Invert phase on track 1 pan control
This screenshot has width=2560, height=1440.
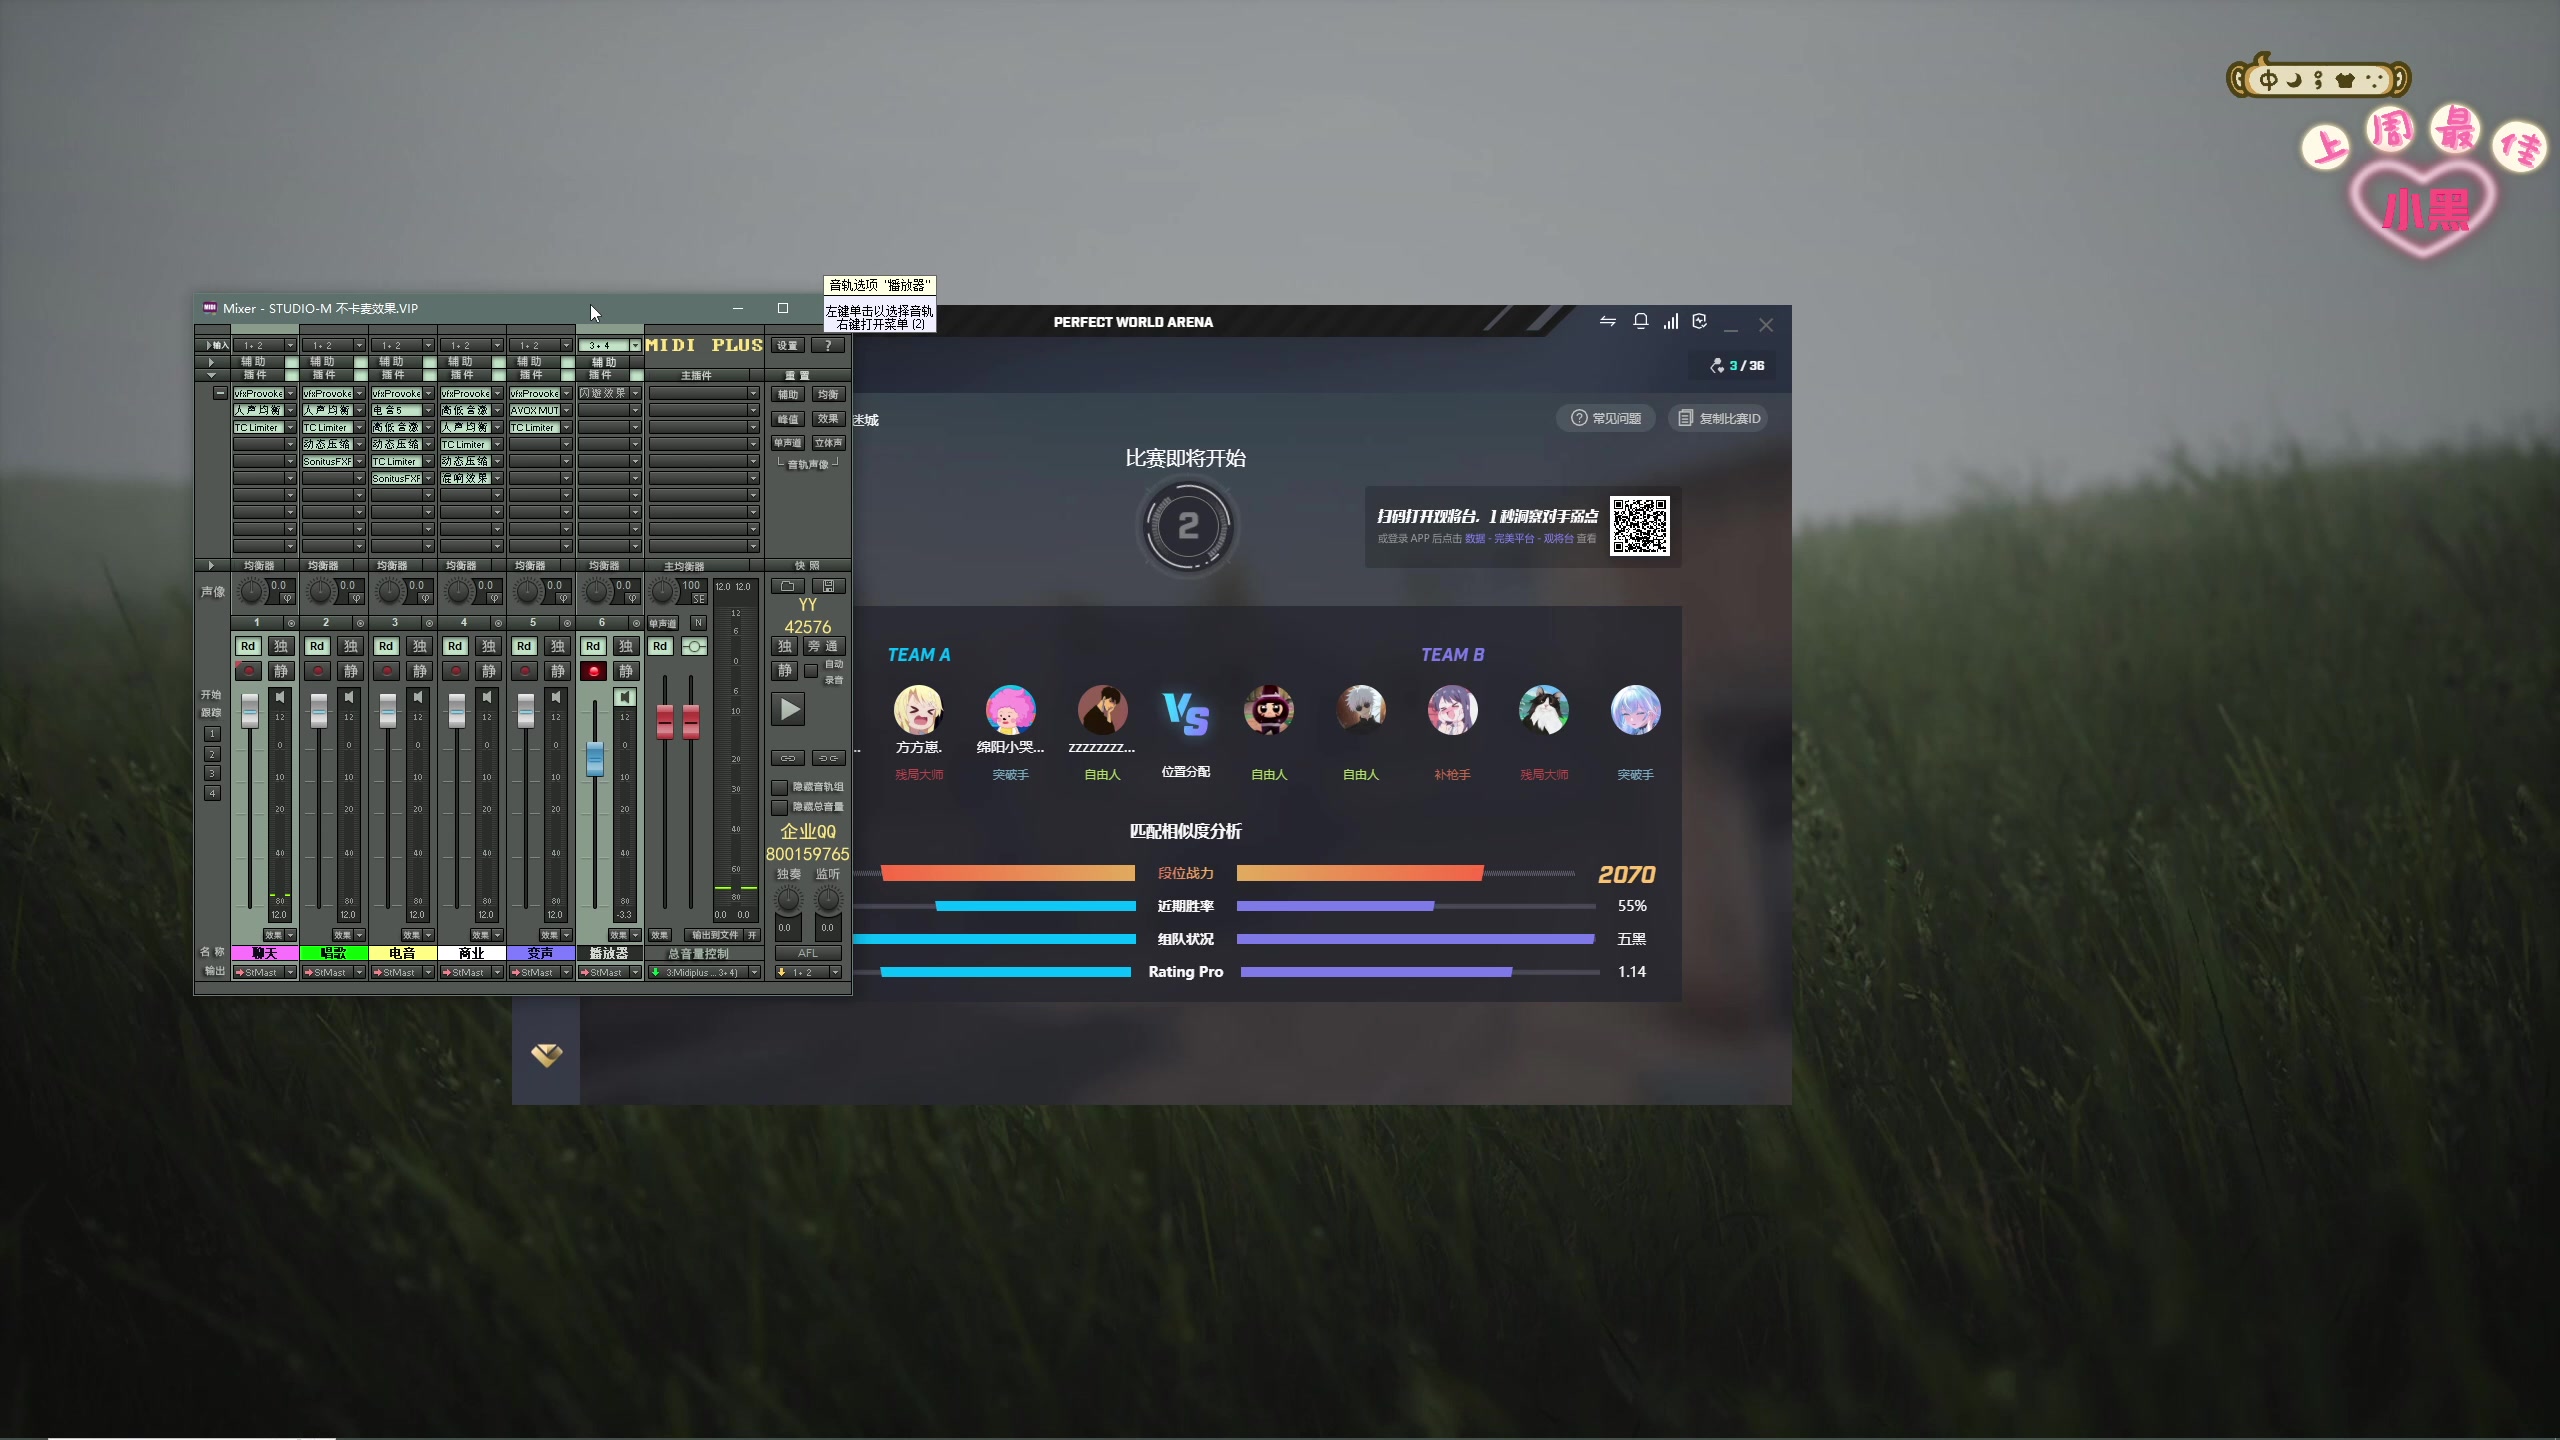[x=287, y=599]
